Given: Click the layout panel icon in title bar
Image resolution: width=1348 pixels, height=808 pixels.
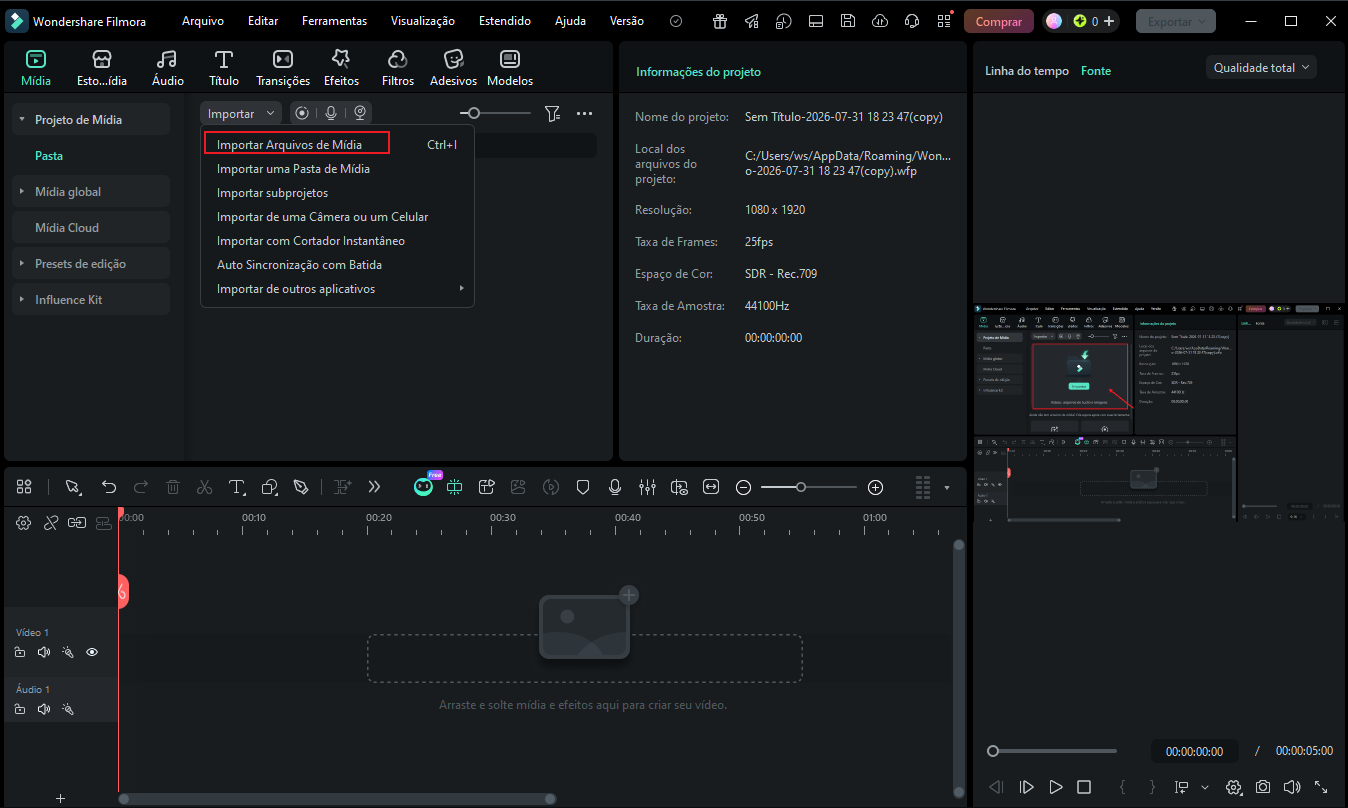Looking at the screenshot, I should (816, 21).
